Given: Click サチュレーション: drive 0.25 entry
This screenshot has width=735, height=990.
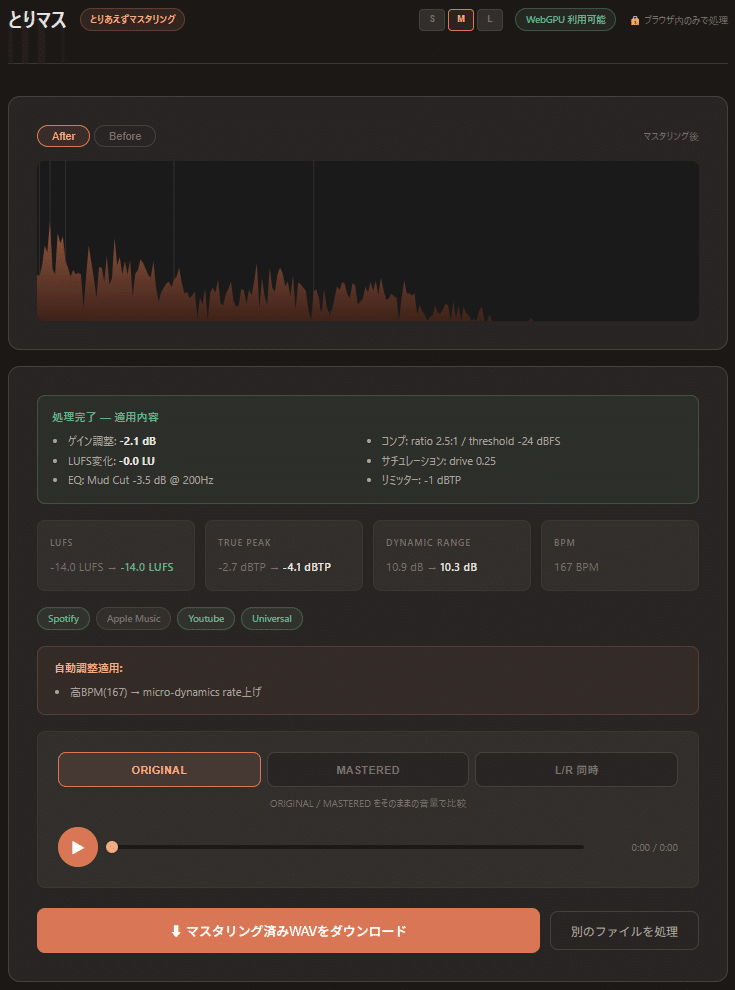Looking at the screenshot, I should click(438, 461).
